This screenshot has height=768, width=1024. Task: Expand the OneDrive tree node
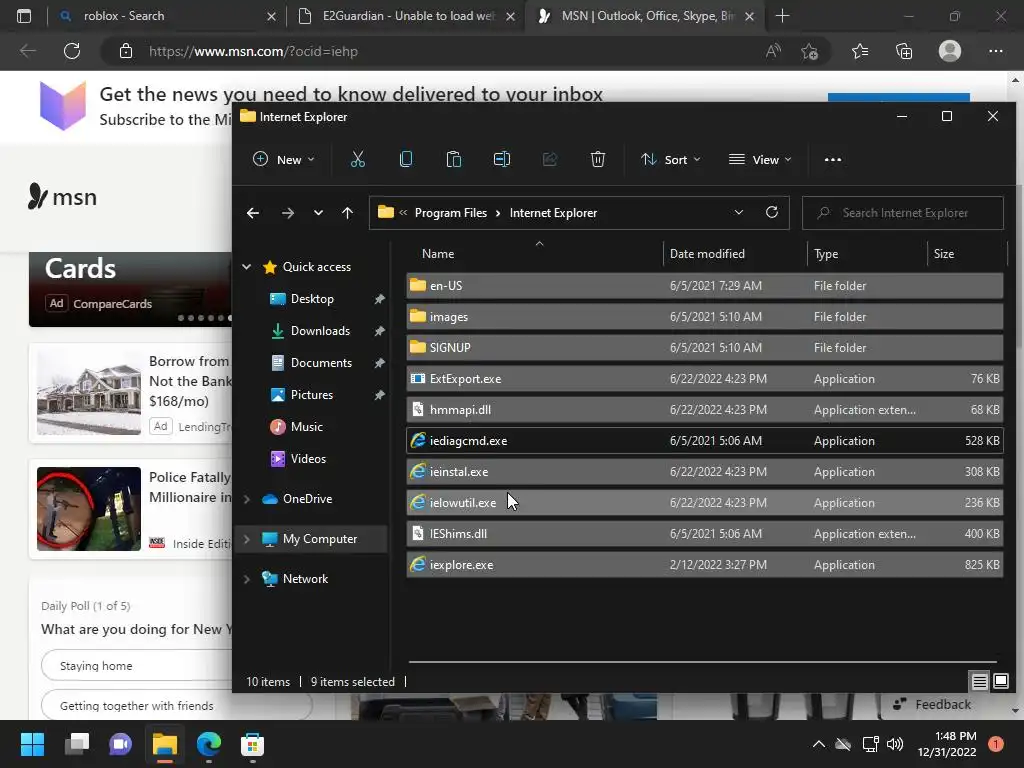pos(246,499)
